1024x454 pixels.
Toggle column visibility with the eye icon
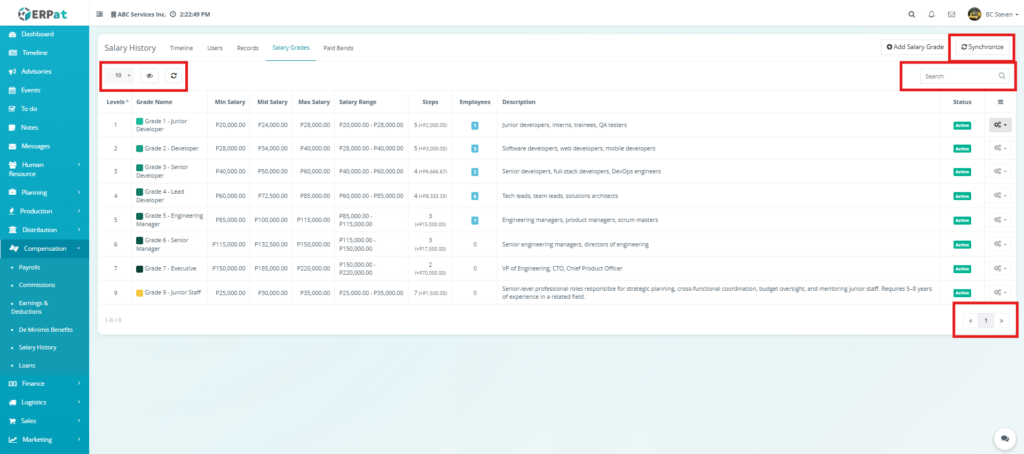(x=149, y=75)
